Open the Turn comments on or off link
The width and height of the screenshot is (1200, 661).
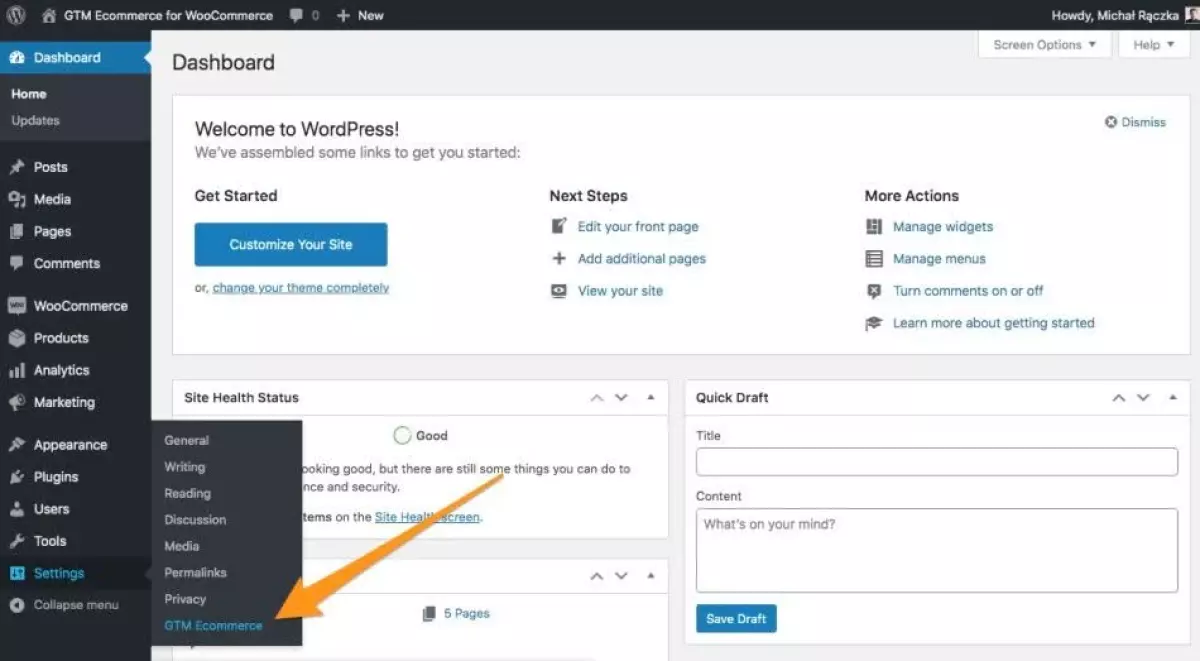tap(968, 291)
